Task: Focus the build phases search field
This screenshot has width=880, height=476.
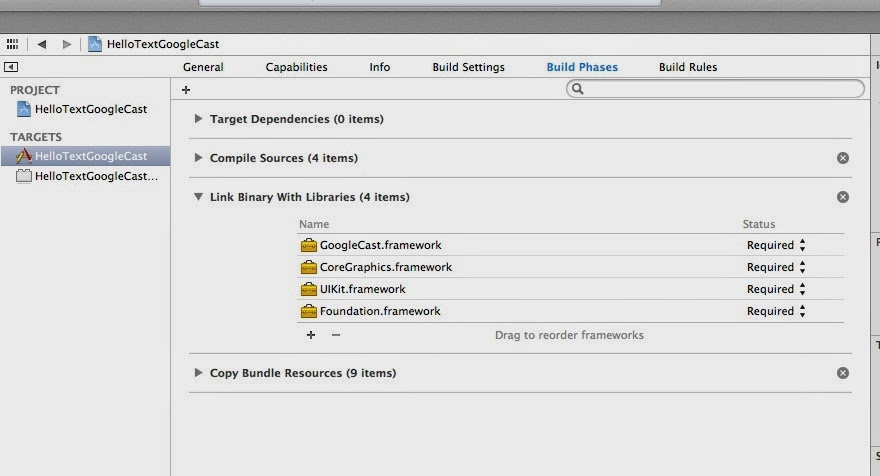Action: pyautogui.click(x=715, y=89)
